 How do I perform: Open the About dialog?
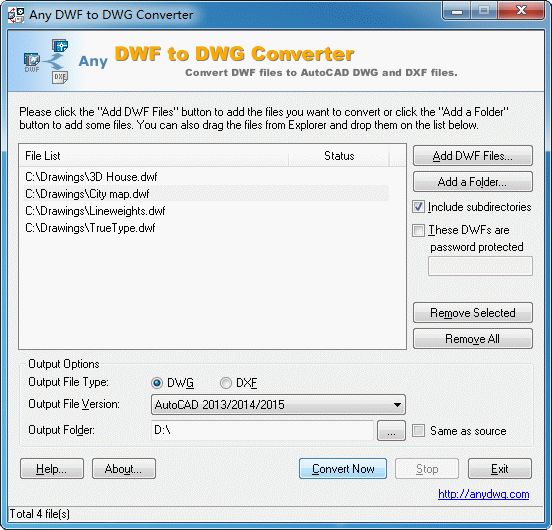[124, 469]
